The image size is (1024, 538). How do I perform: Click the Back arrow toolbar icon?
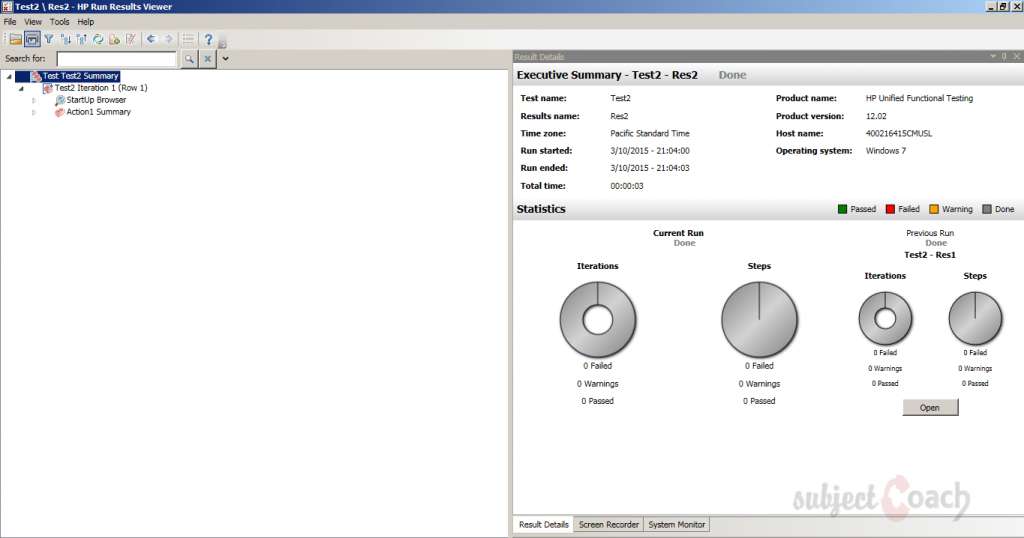pos(152,39)
